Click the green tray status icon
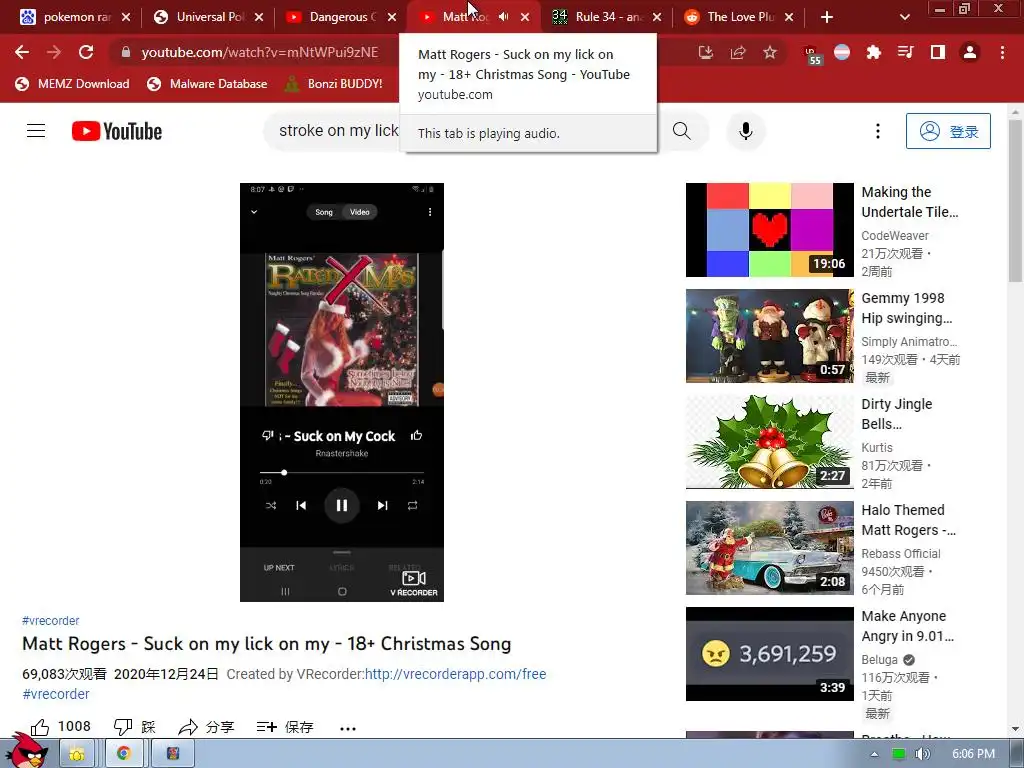The height and width of the screenshot is (768, 1024). (x=899, y=754)
